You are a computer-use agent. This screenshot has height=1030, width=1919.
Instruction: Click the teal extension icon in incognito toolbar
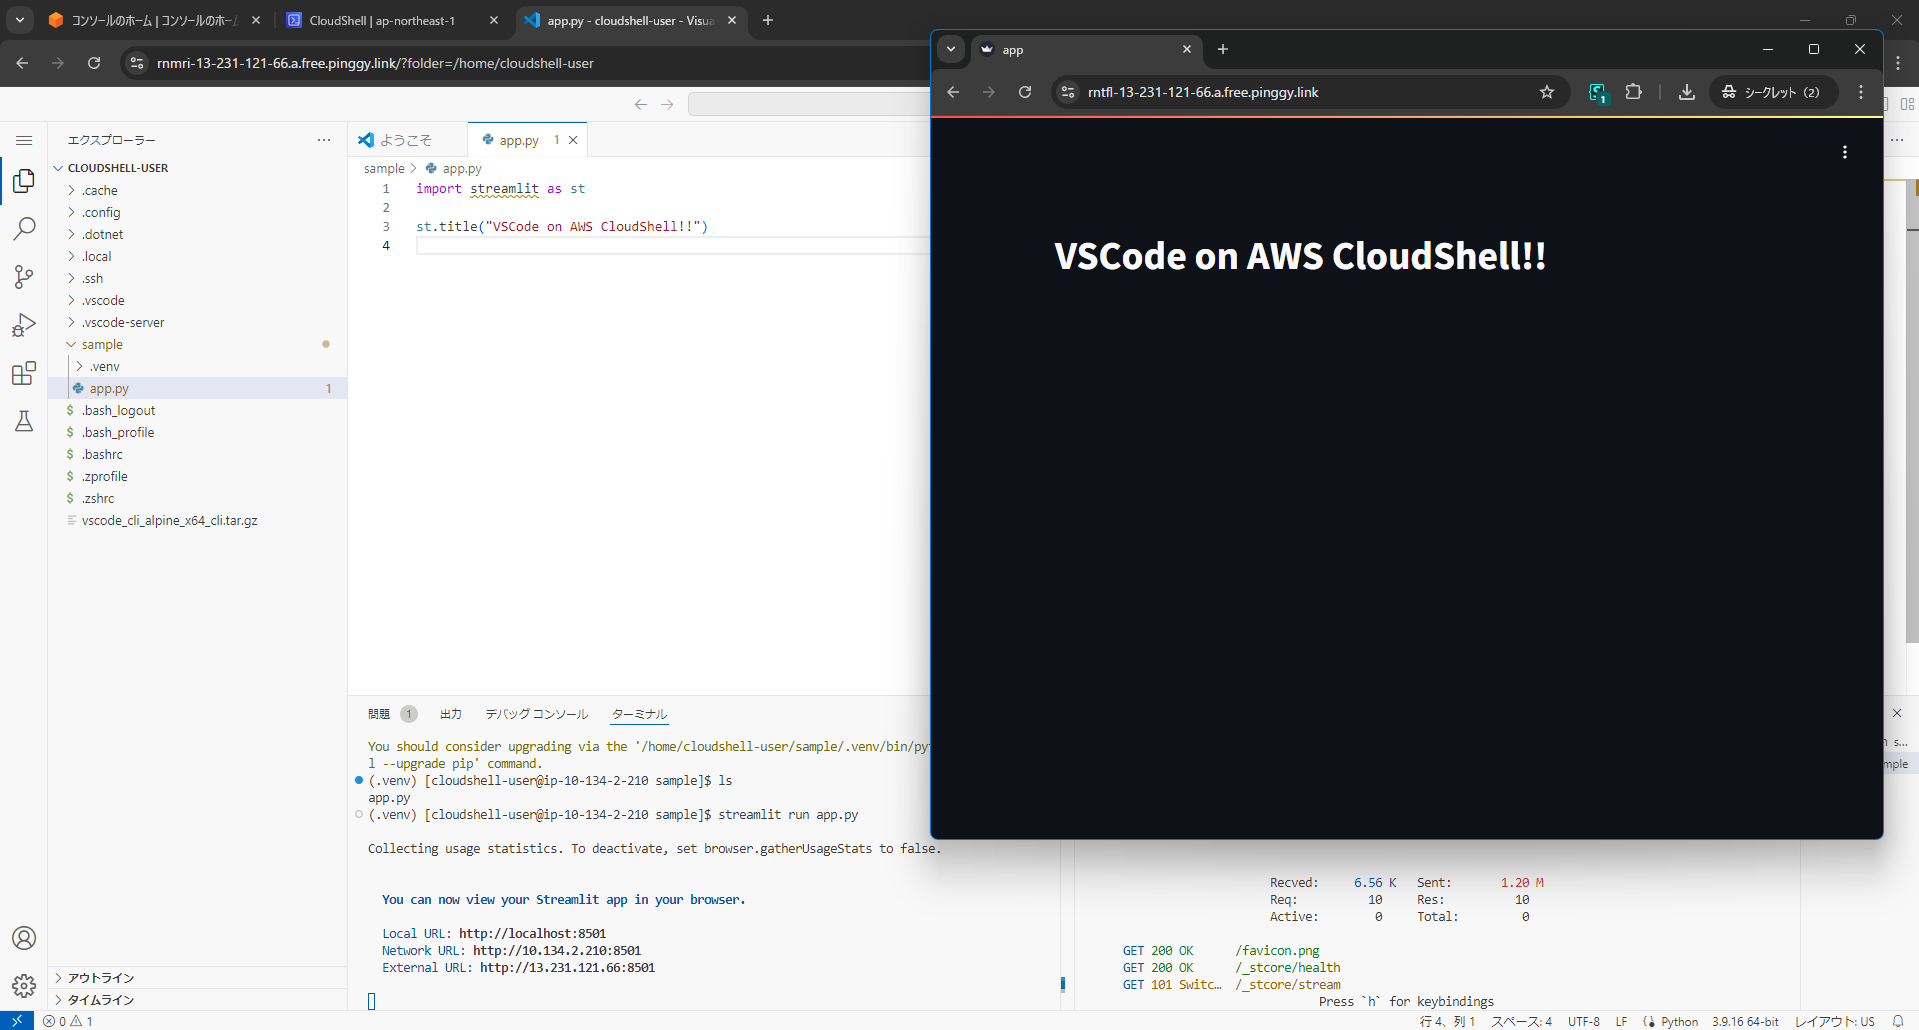tap(1598, 93)
